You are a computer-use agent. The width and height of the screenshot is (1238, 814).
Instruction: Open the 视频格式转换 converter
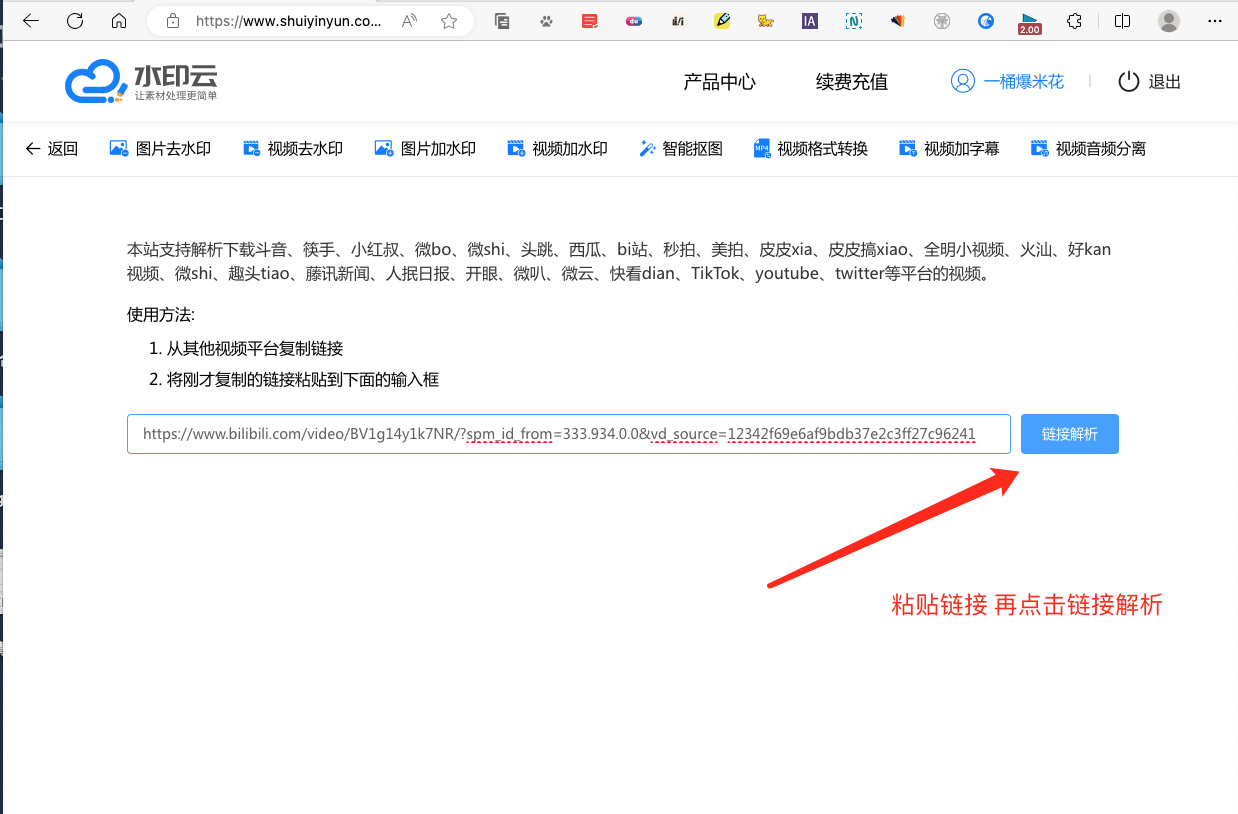pos(810,149)
